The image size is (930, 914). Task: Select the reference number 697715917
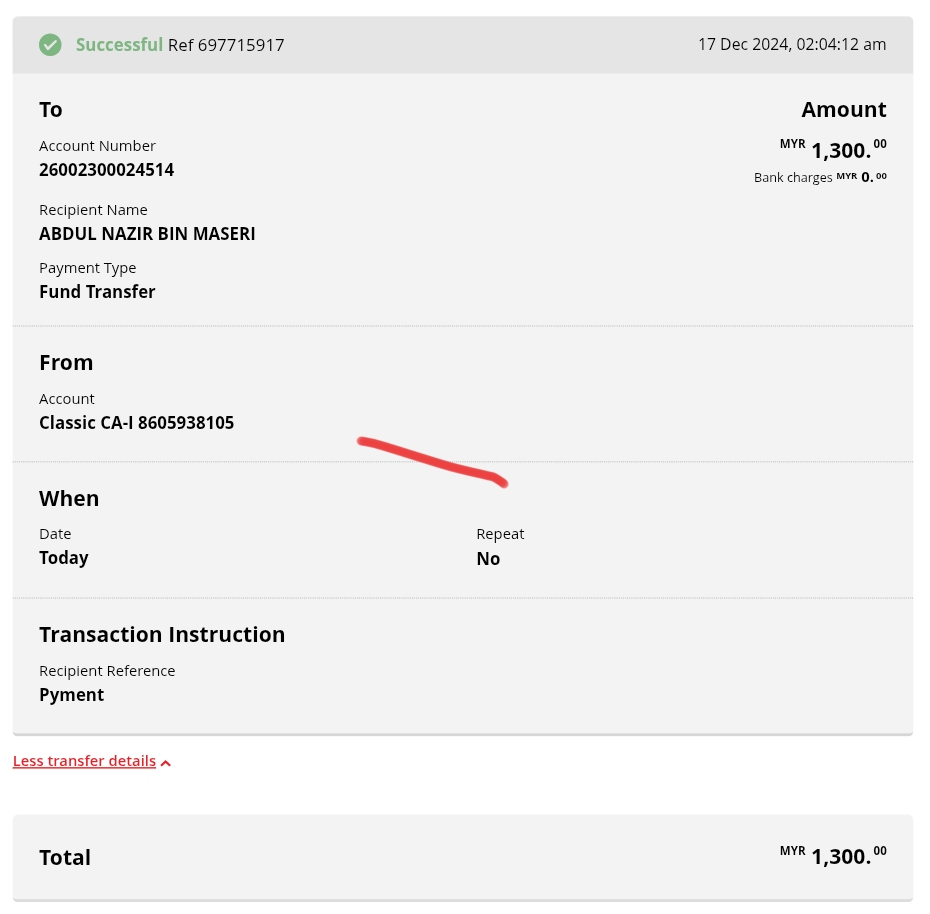[x=241, y=45]
